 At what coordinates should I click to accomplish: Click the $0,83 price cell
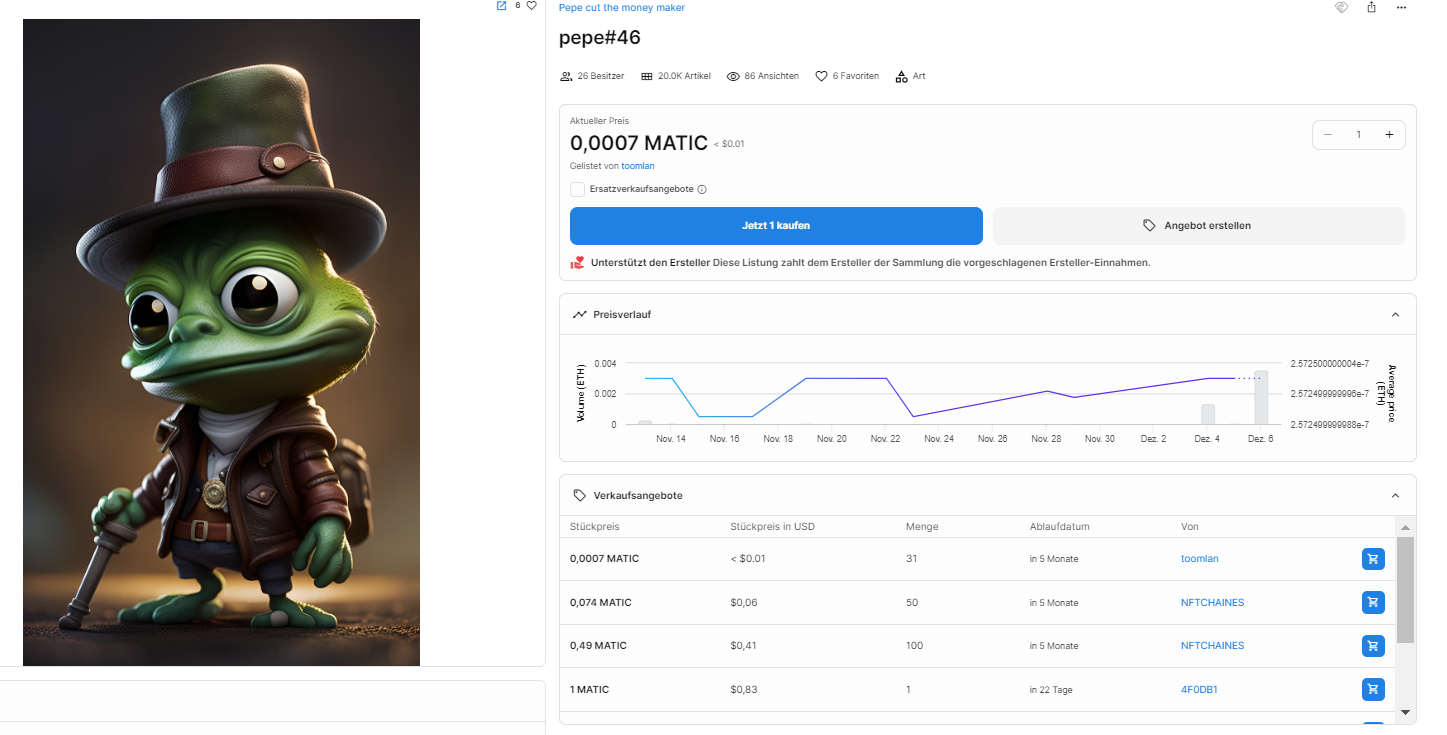[743, 690]
